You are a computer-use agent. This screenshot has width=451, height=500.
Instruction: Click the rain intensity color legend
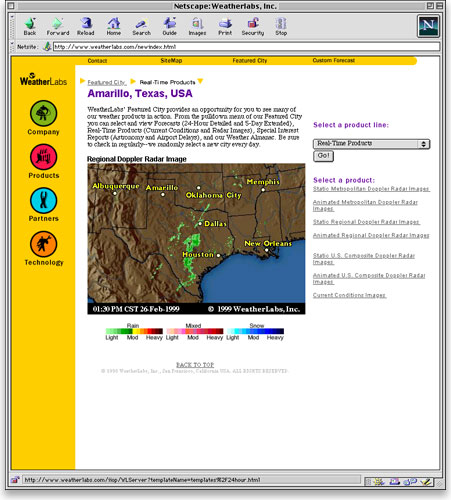coord(134,331)
